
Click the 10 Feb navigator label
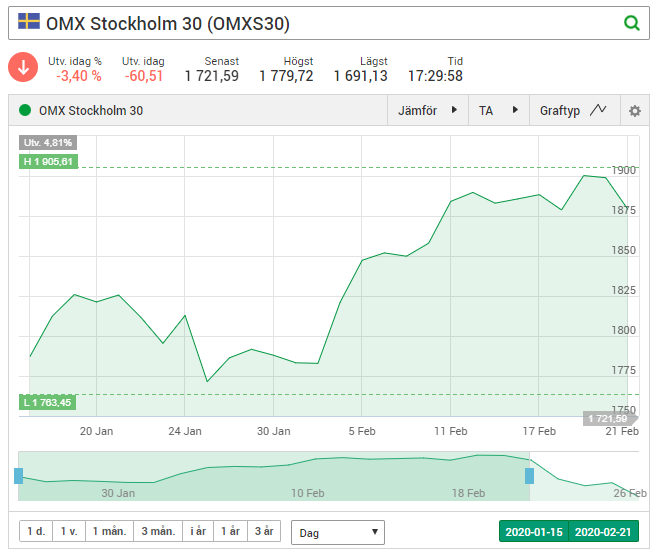(x=308, y=493)
